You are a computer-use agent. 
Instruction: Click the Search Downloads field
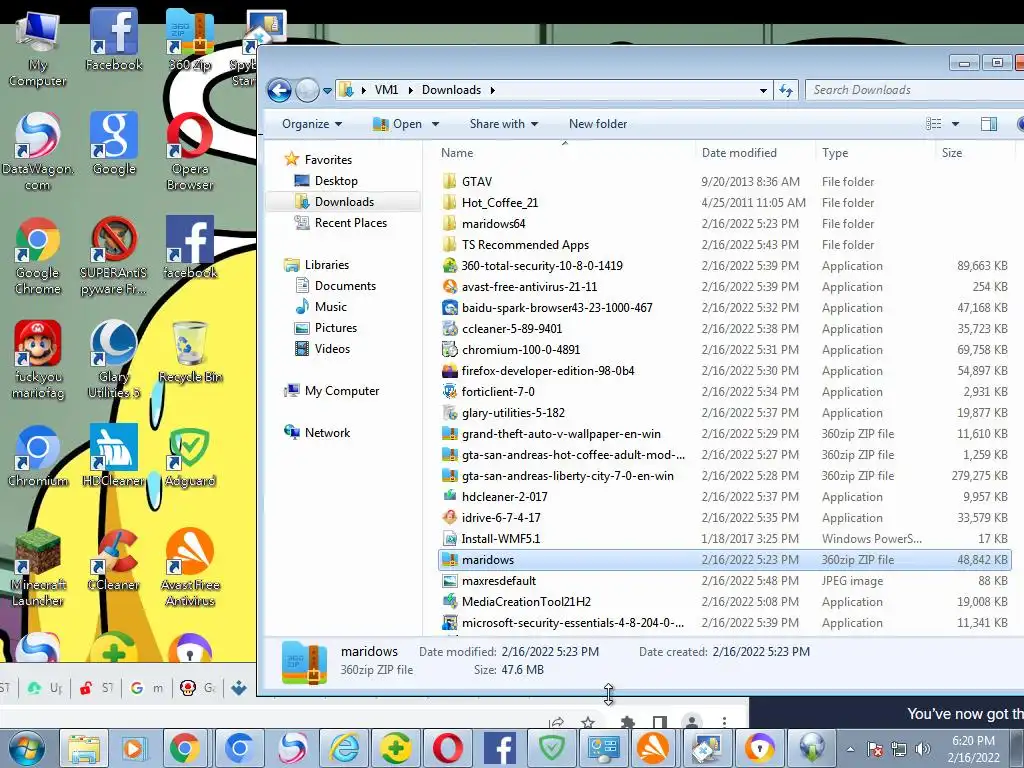click(914, 90)
